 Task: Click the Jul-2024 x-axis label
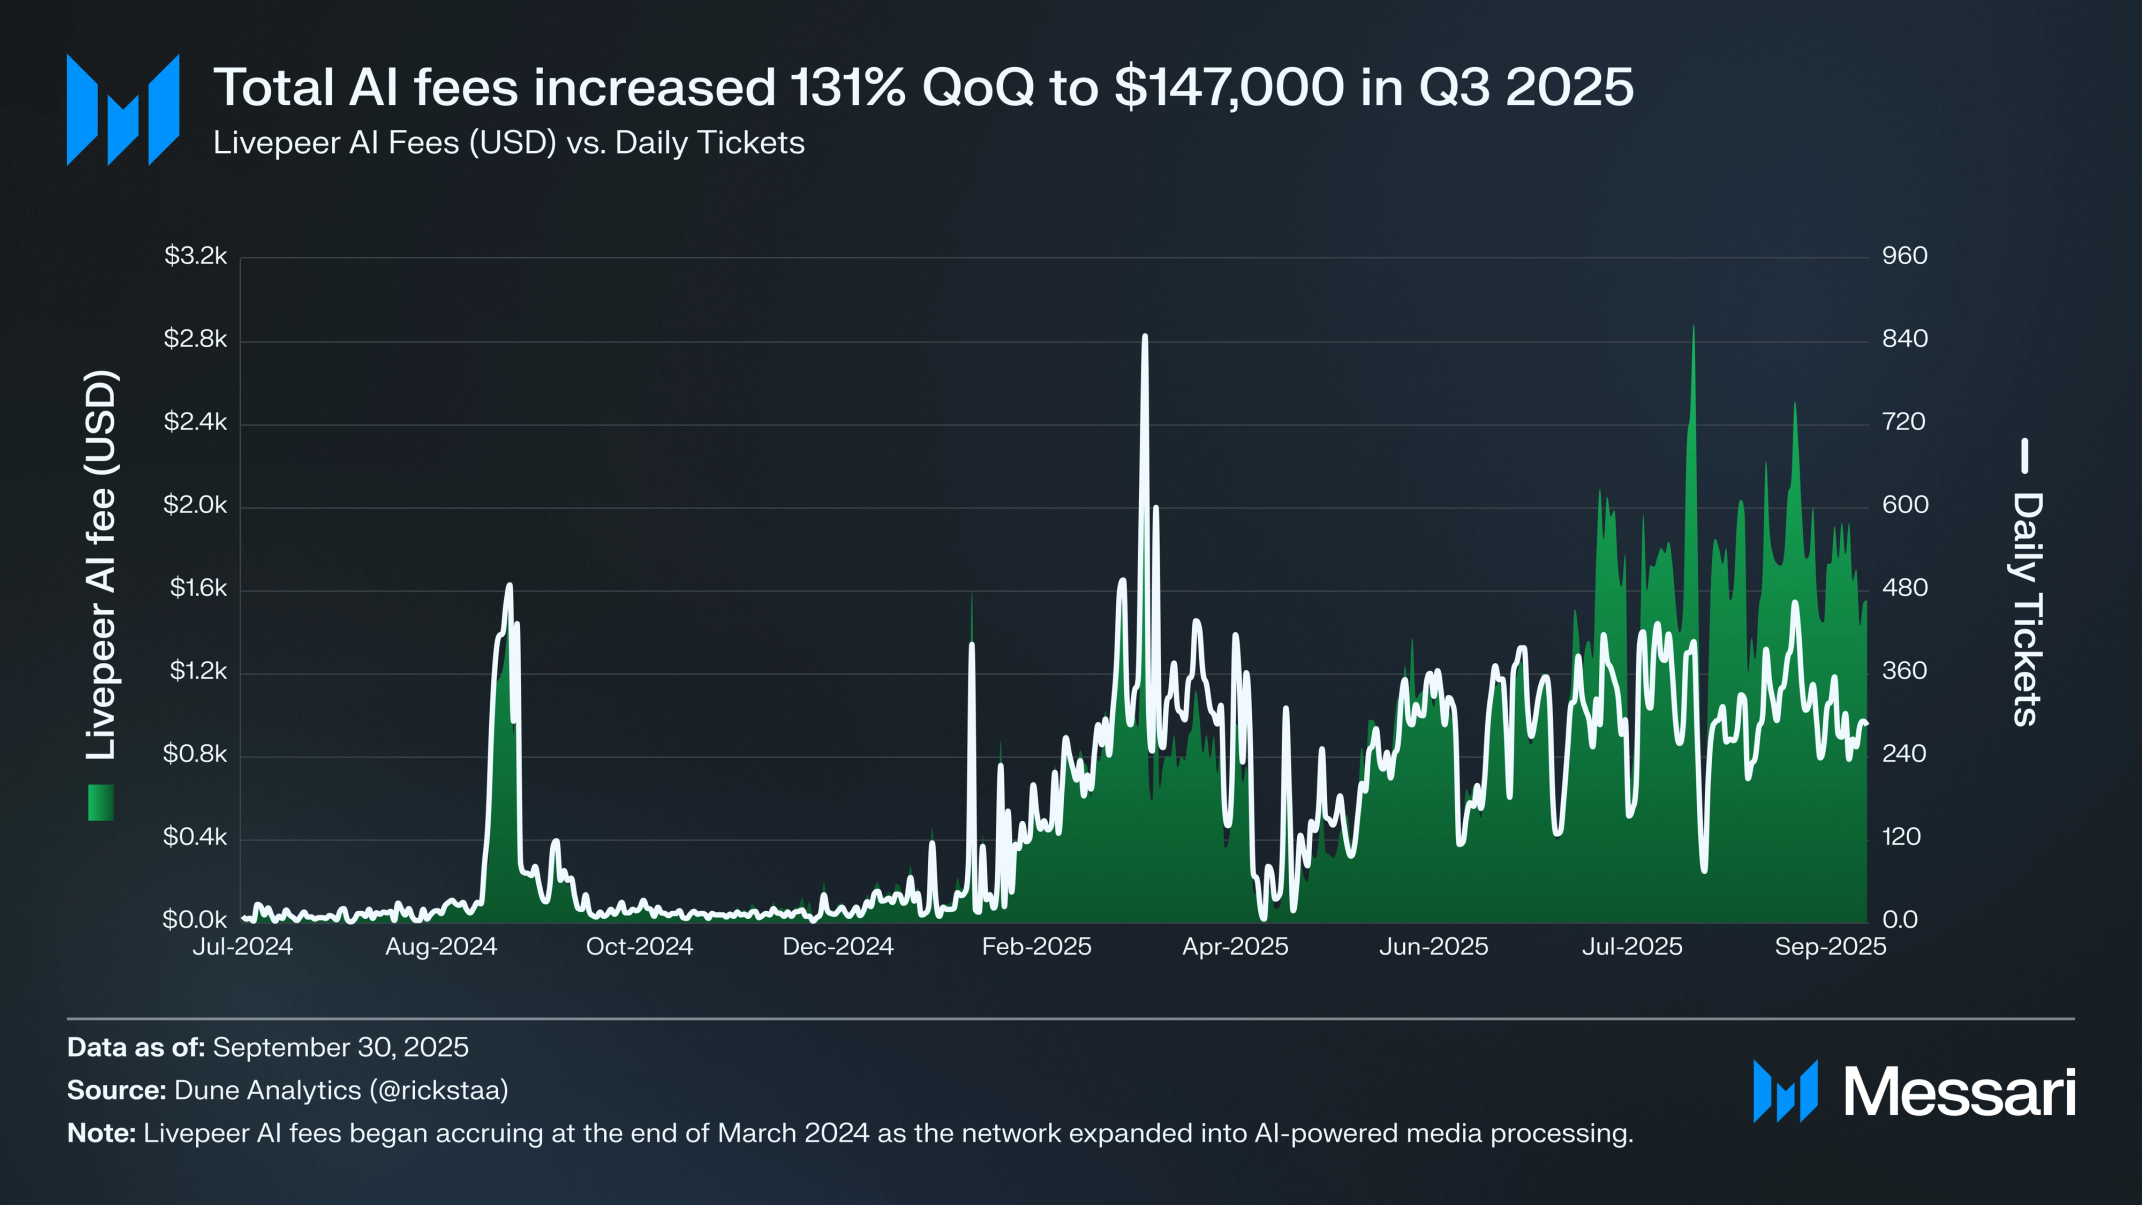[242, 946]
